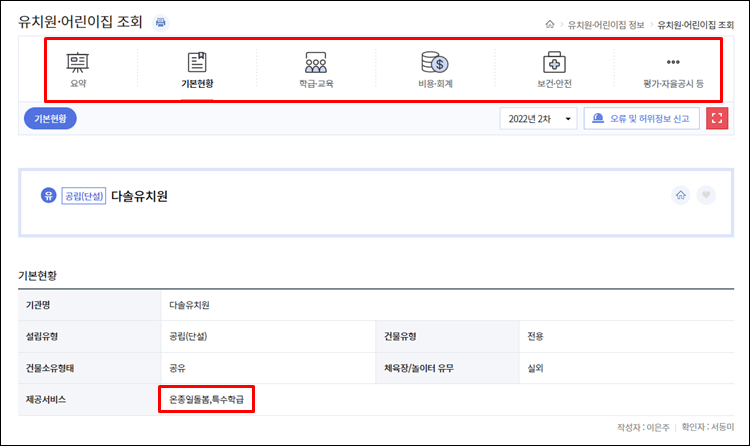This screenshot has height=446, width=750.
Task: Click the 체육장/놀이터 유무 label
Action: pos(419,368)
